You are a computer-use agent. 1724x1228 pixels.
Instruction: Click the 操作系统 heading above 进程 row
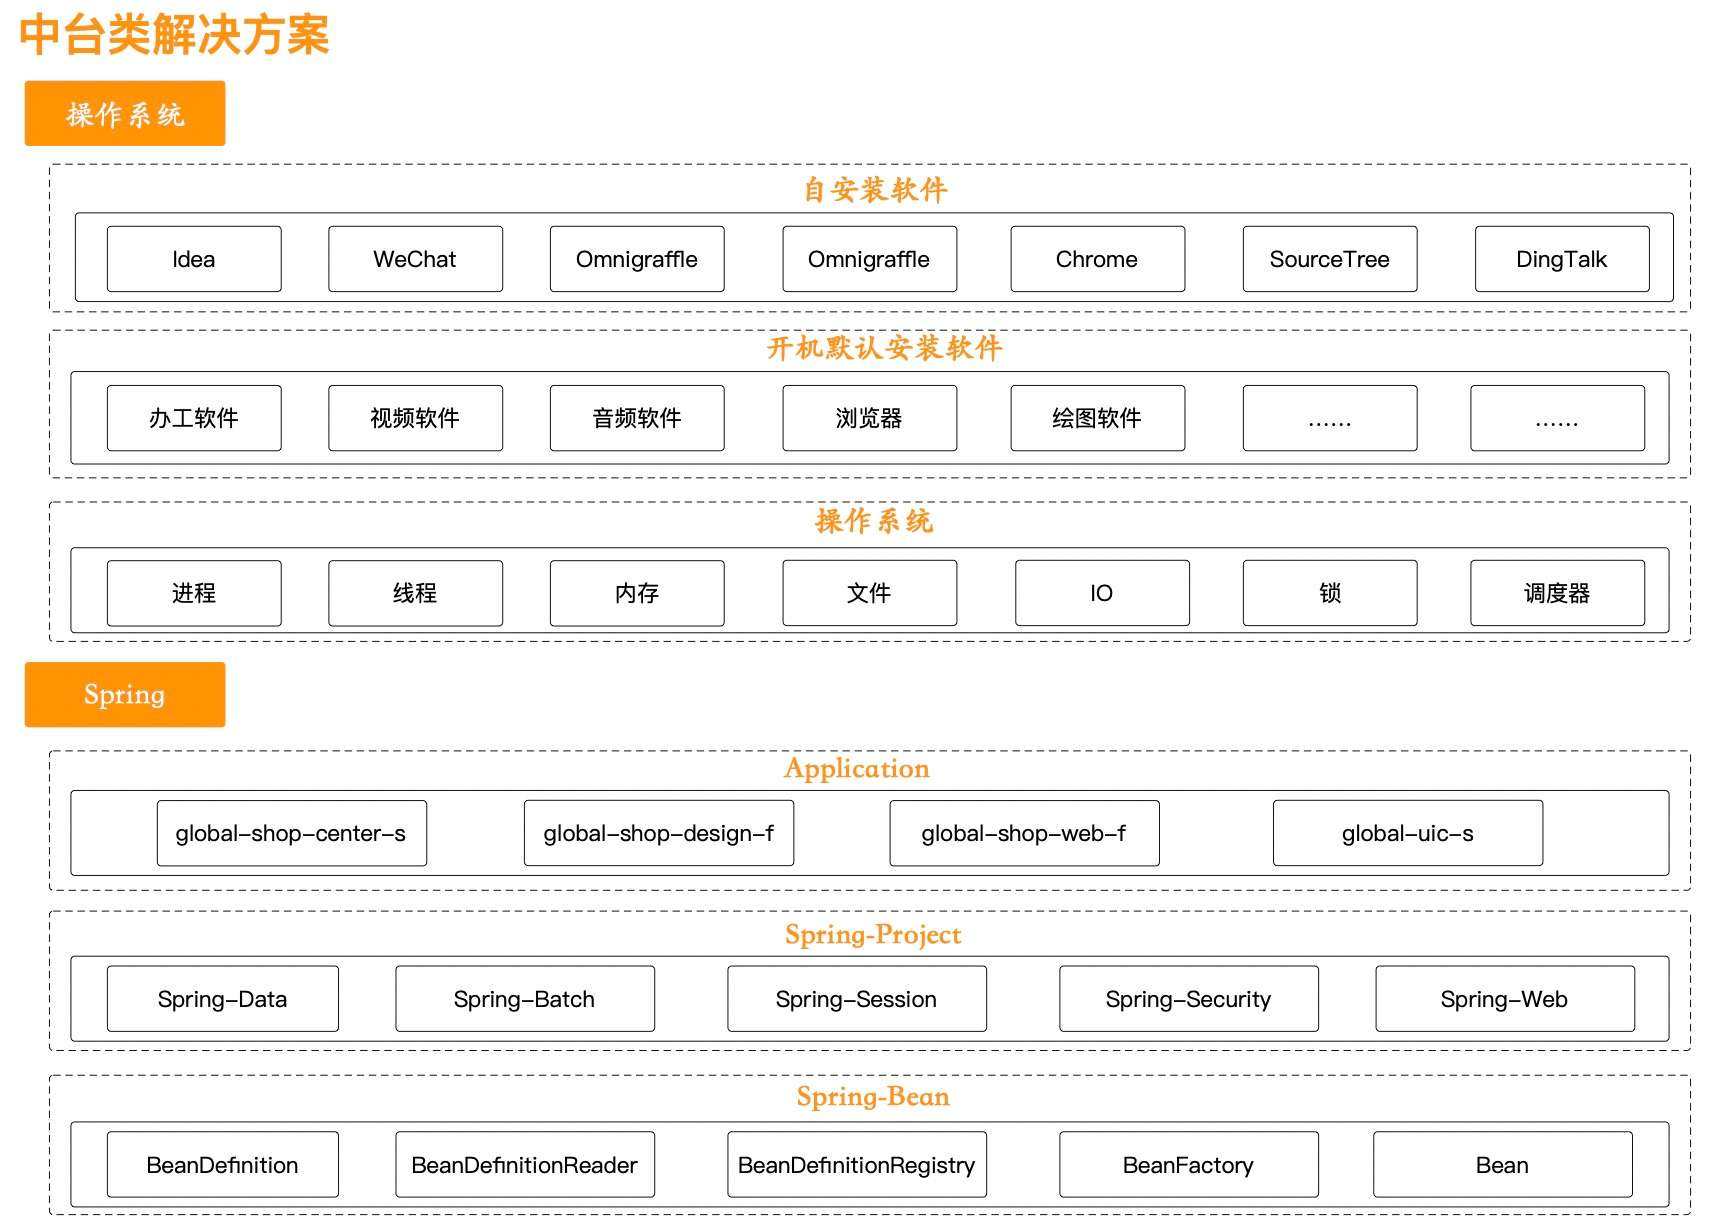point(874,521)
